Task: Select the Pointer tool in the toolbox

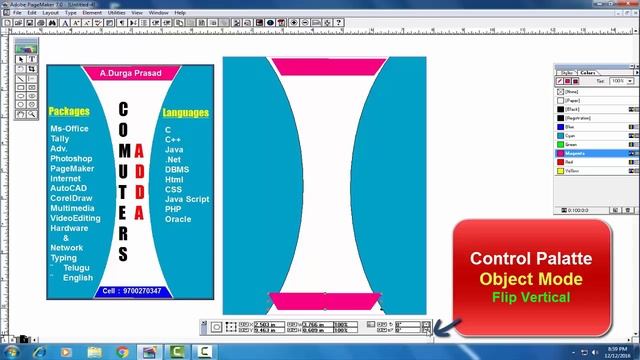Action: click(21, 60)
